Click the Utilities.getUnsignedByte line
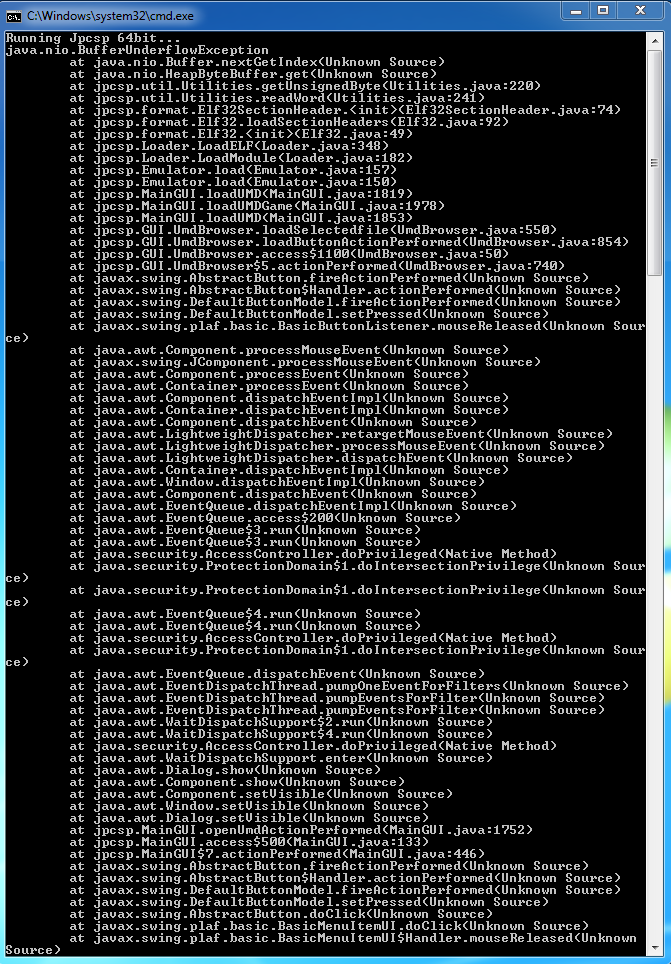The image size is (671, 964). (304, 86)
